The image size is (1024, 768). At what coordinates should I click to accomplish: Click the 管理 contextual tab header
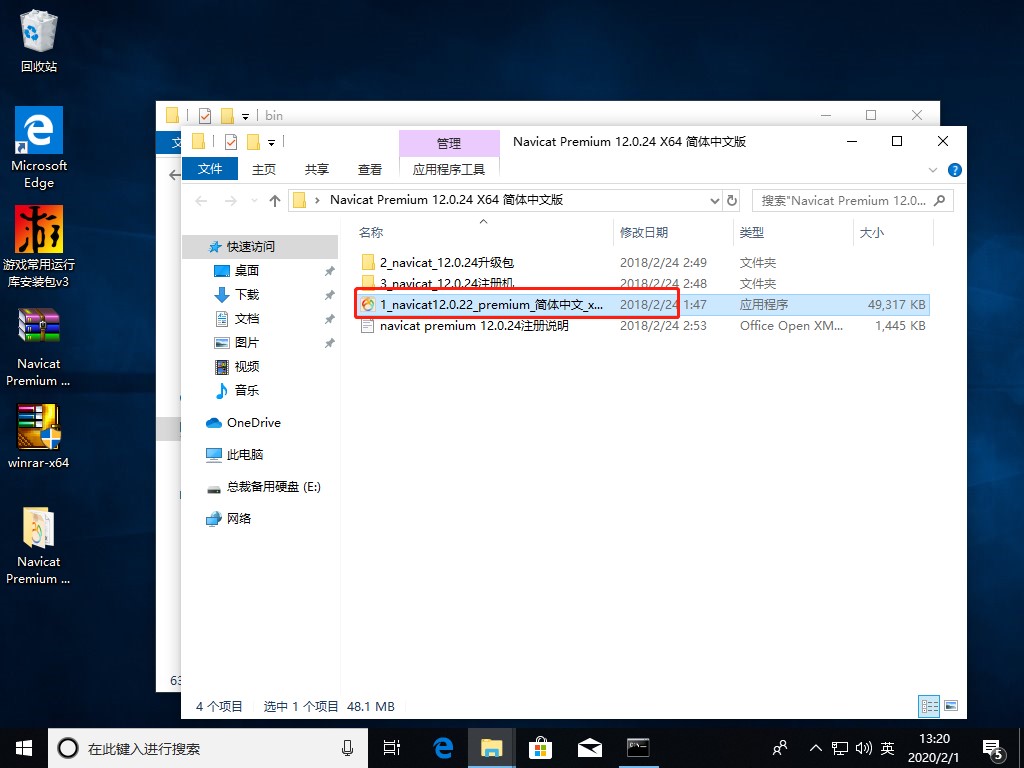click(449, 143)
